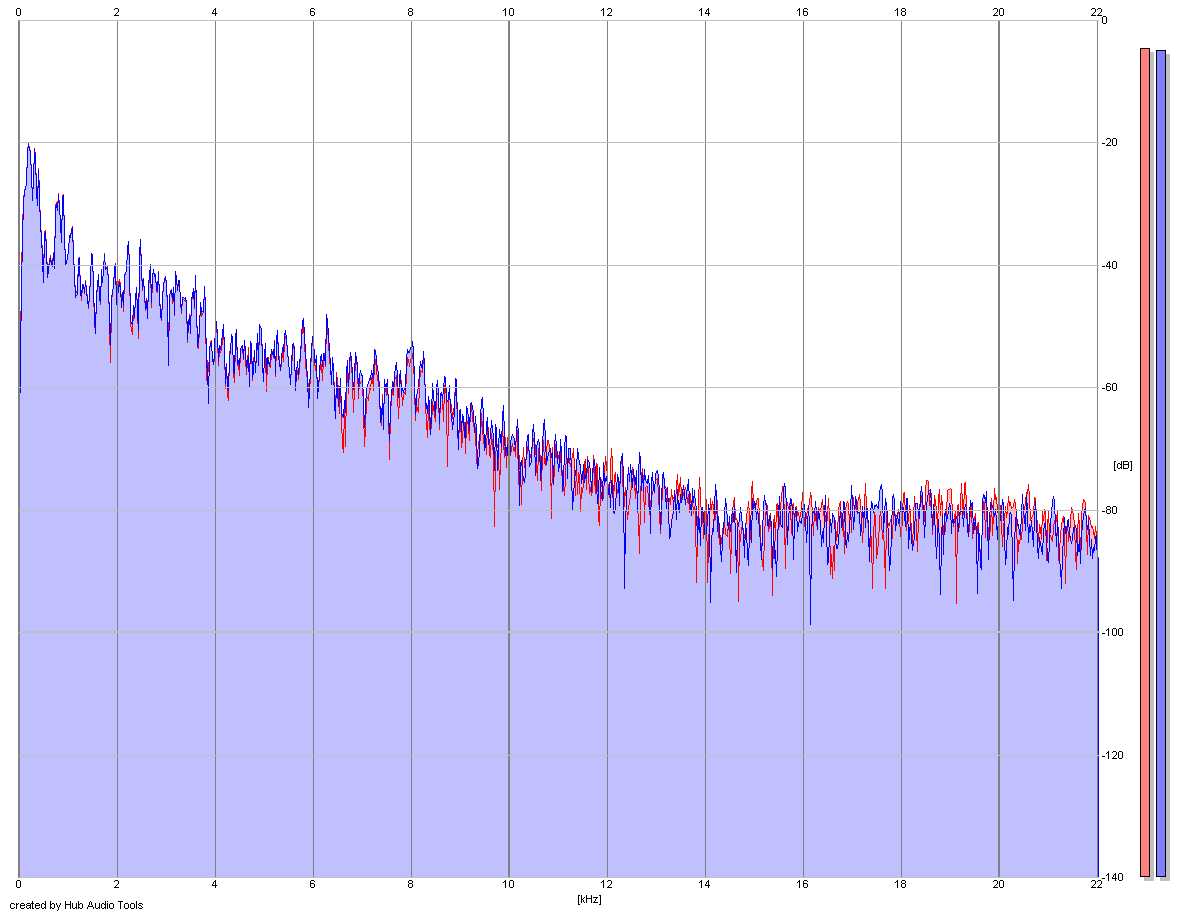
Task: Click the 0 kHz label at the bottom left
Action: point(18,884)
